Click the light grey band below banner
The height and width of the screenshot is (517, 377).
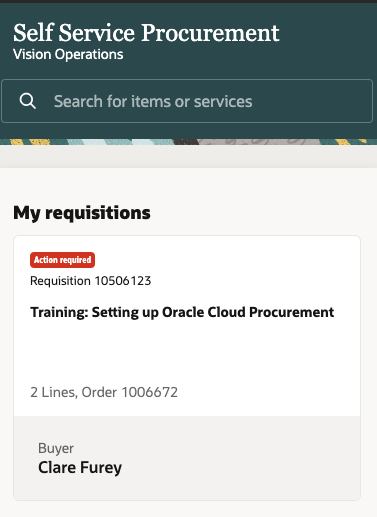188,156
